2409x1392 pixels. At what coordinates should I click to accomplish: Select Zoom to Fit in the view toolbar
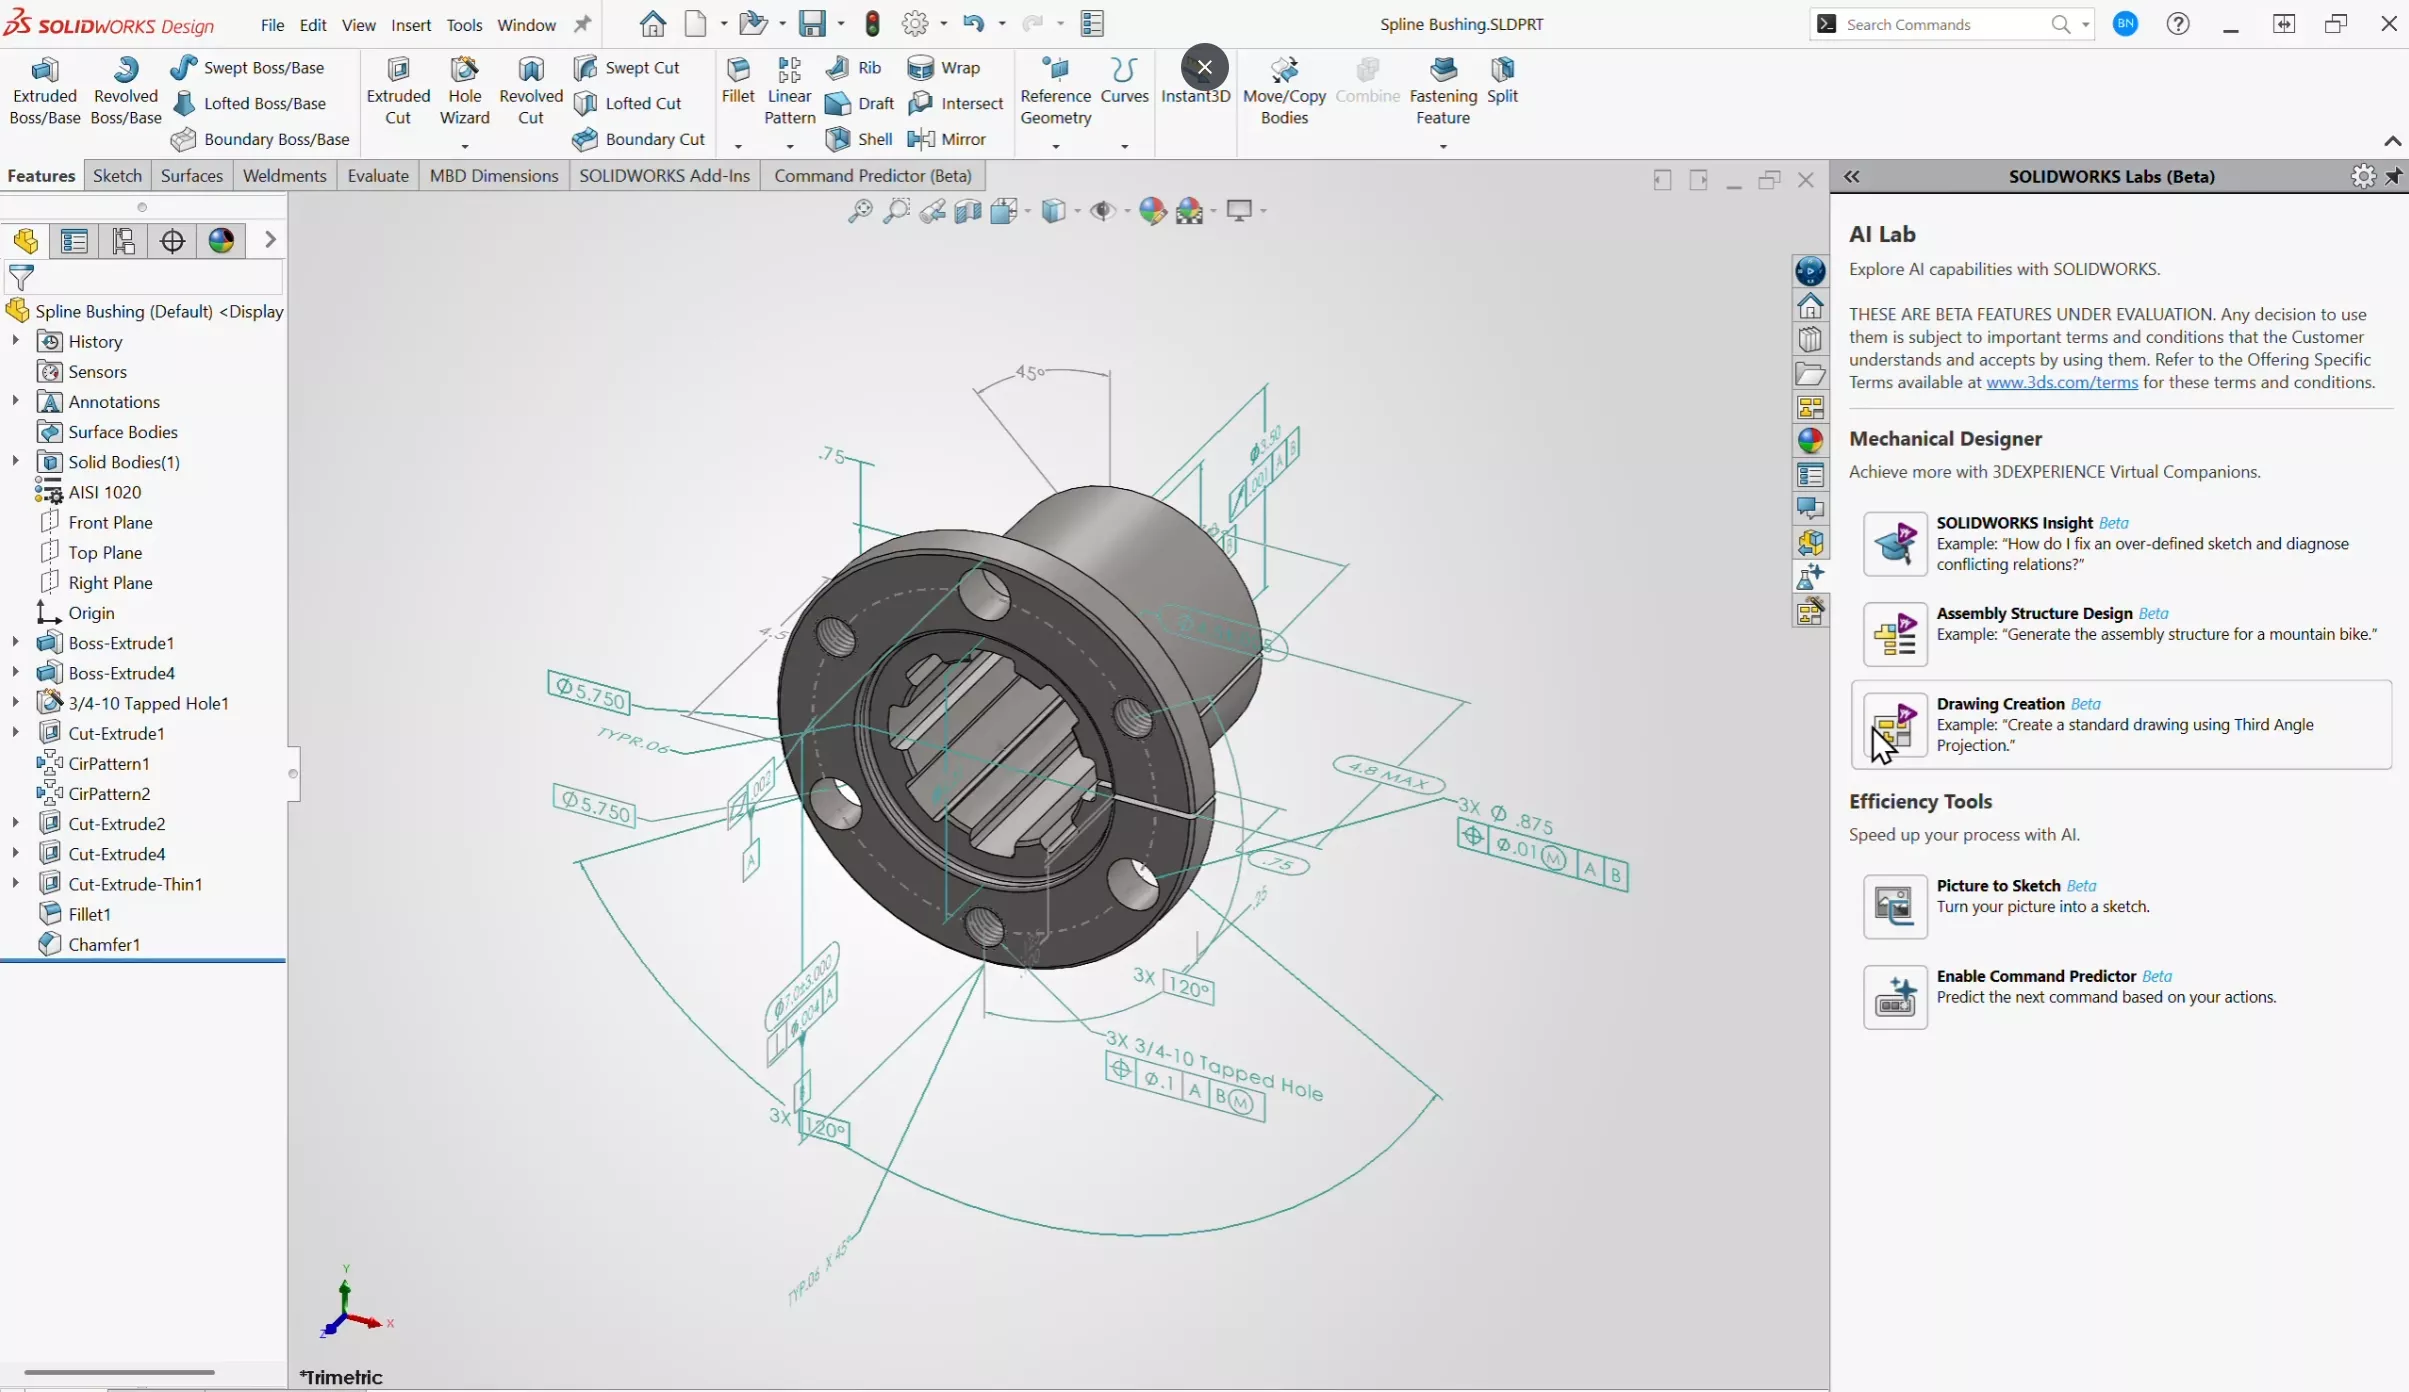tap(858, 211)
